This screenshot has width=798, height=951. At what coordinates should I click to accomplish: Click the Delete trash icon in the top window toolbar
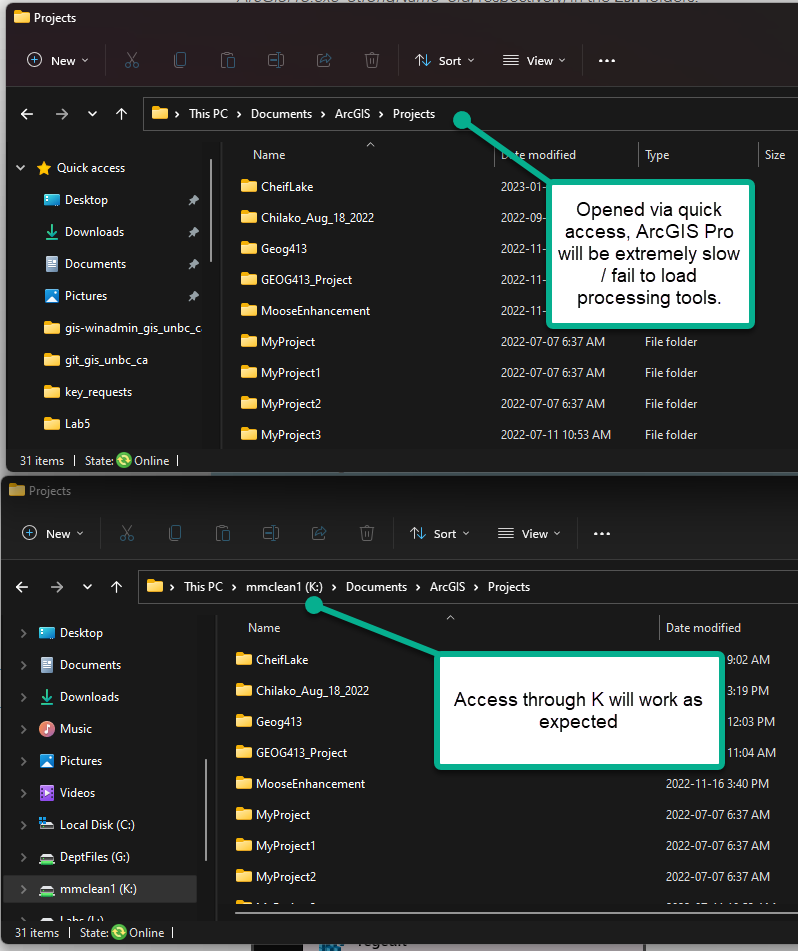pos(372,60)
